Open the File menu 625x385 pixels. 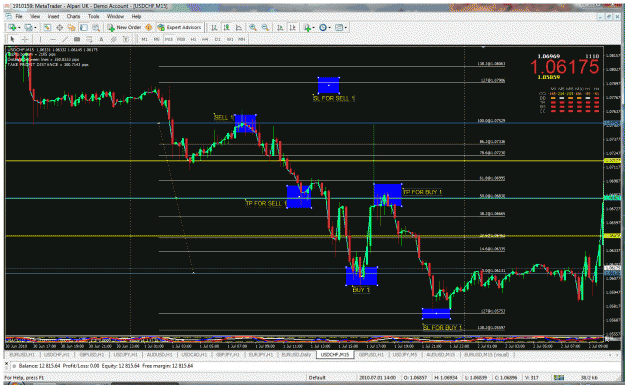(19, 16)
